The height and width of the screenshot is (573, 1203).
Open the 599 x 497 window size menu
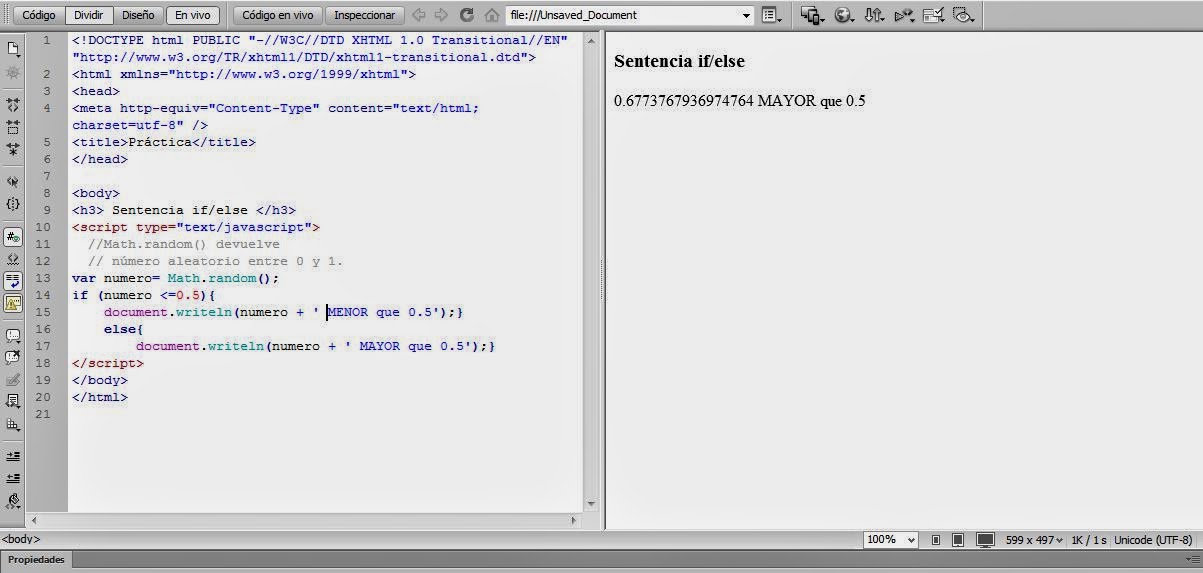point(1034,540)
